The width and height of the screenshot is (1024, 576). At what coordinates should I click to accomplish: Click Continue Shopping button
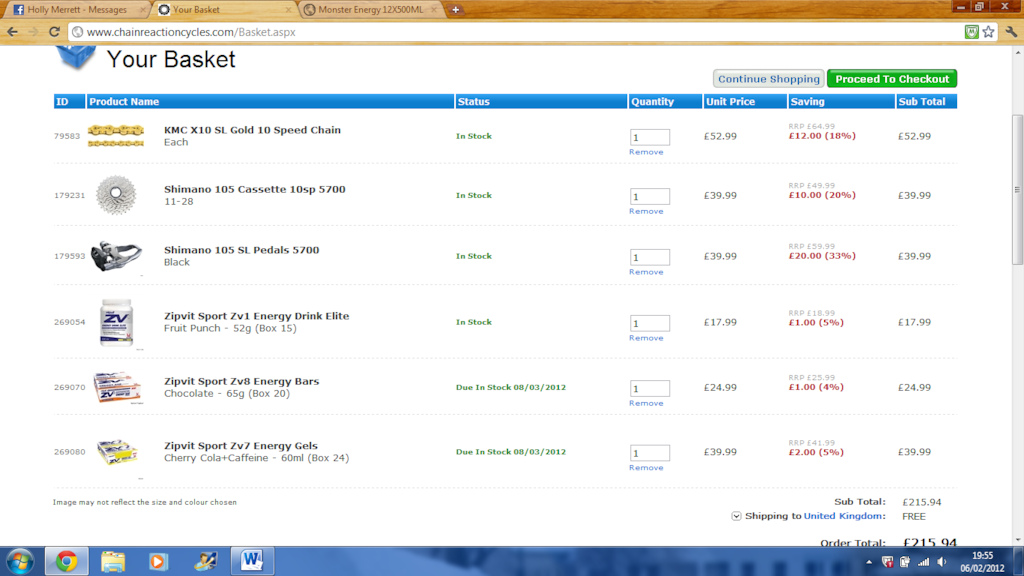(769, 79)
